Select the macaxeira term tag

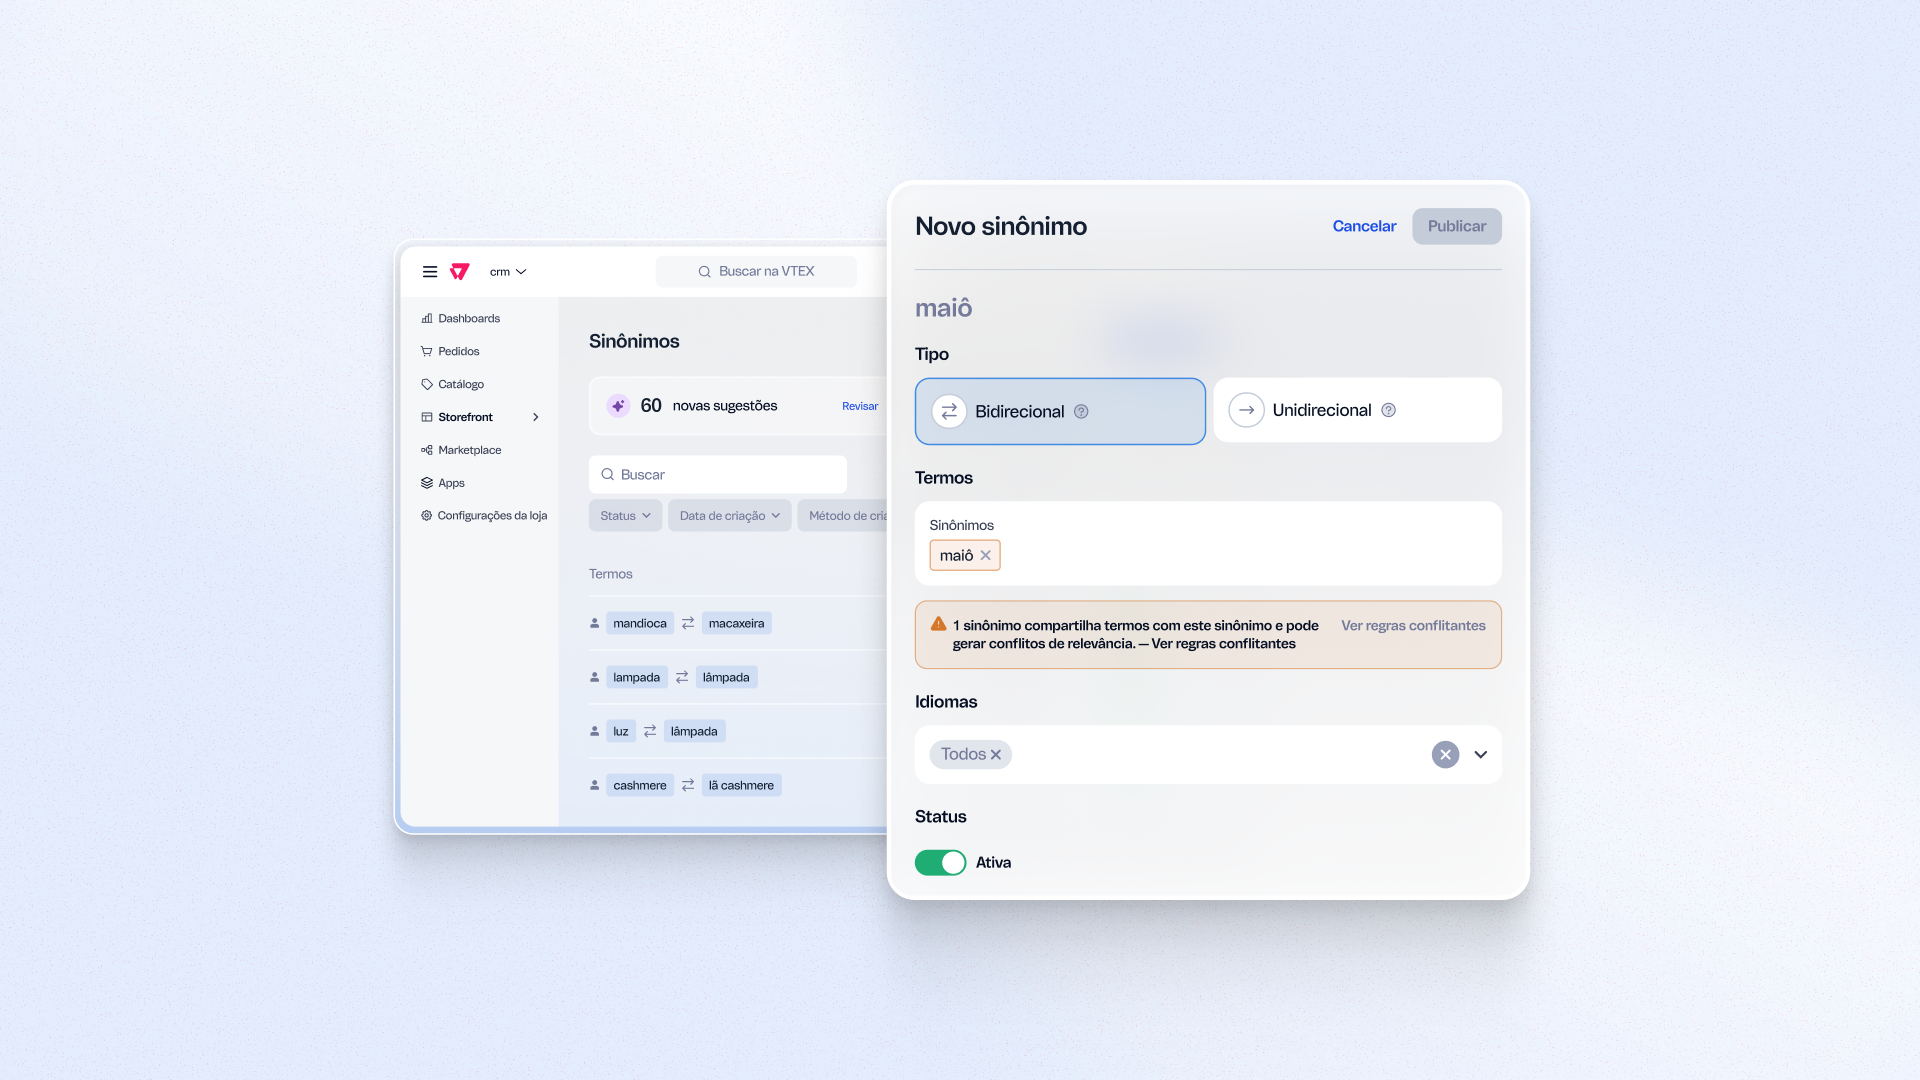click(737, 624)
